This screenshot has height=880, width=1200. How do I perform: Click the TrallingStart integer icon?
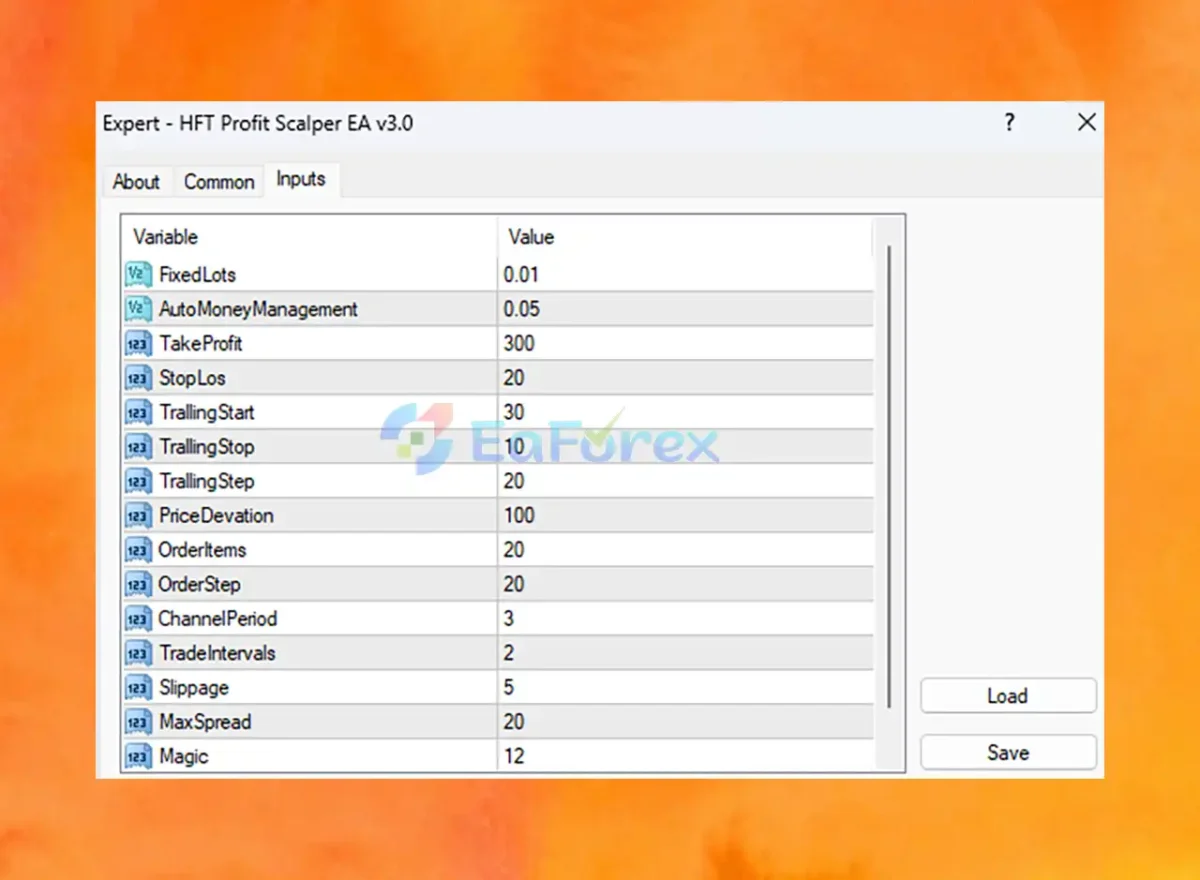coord(138,412)
